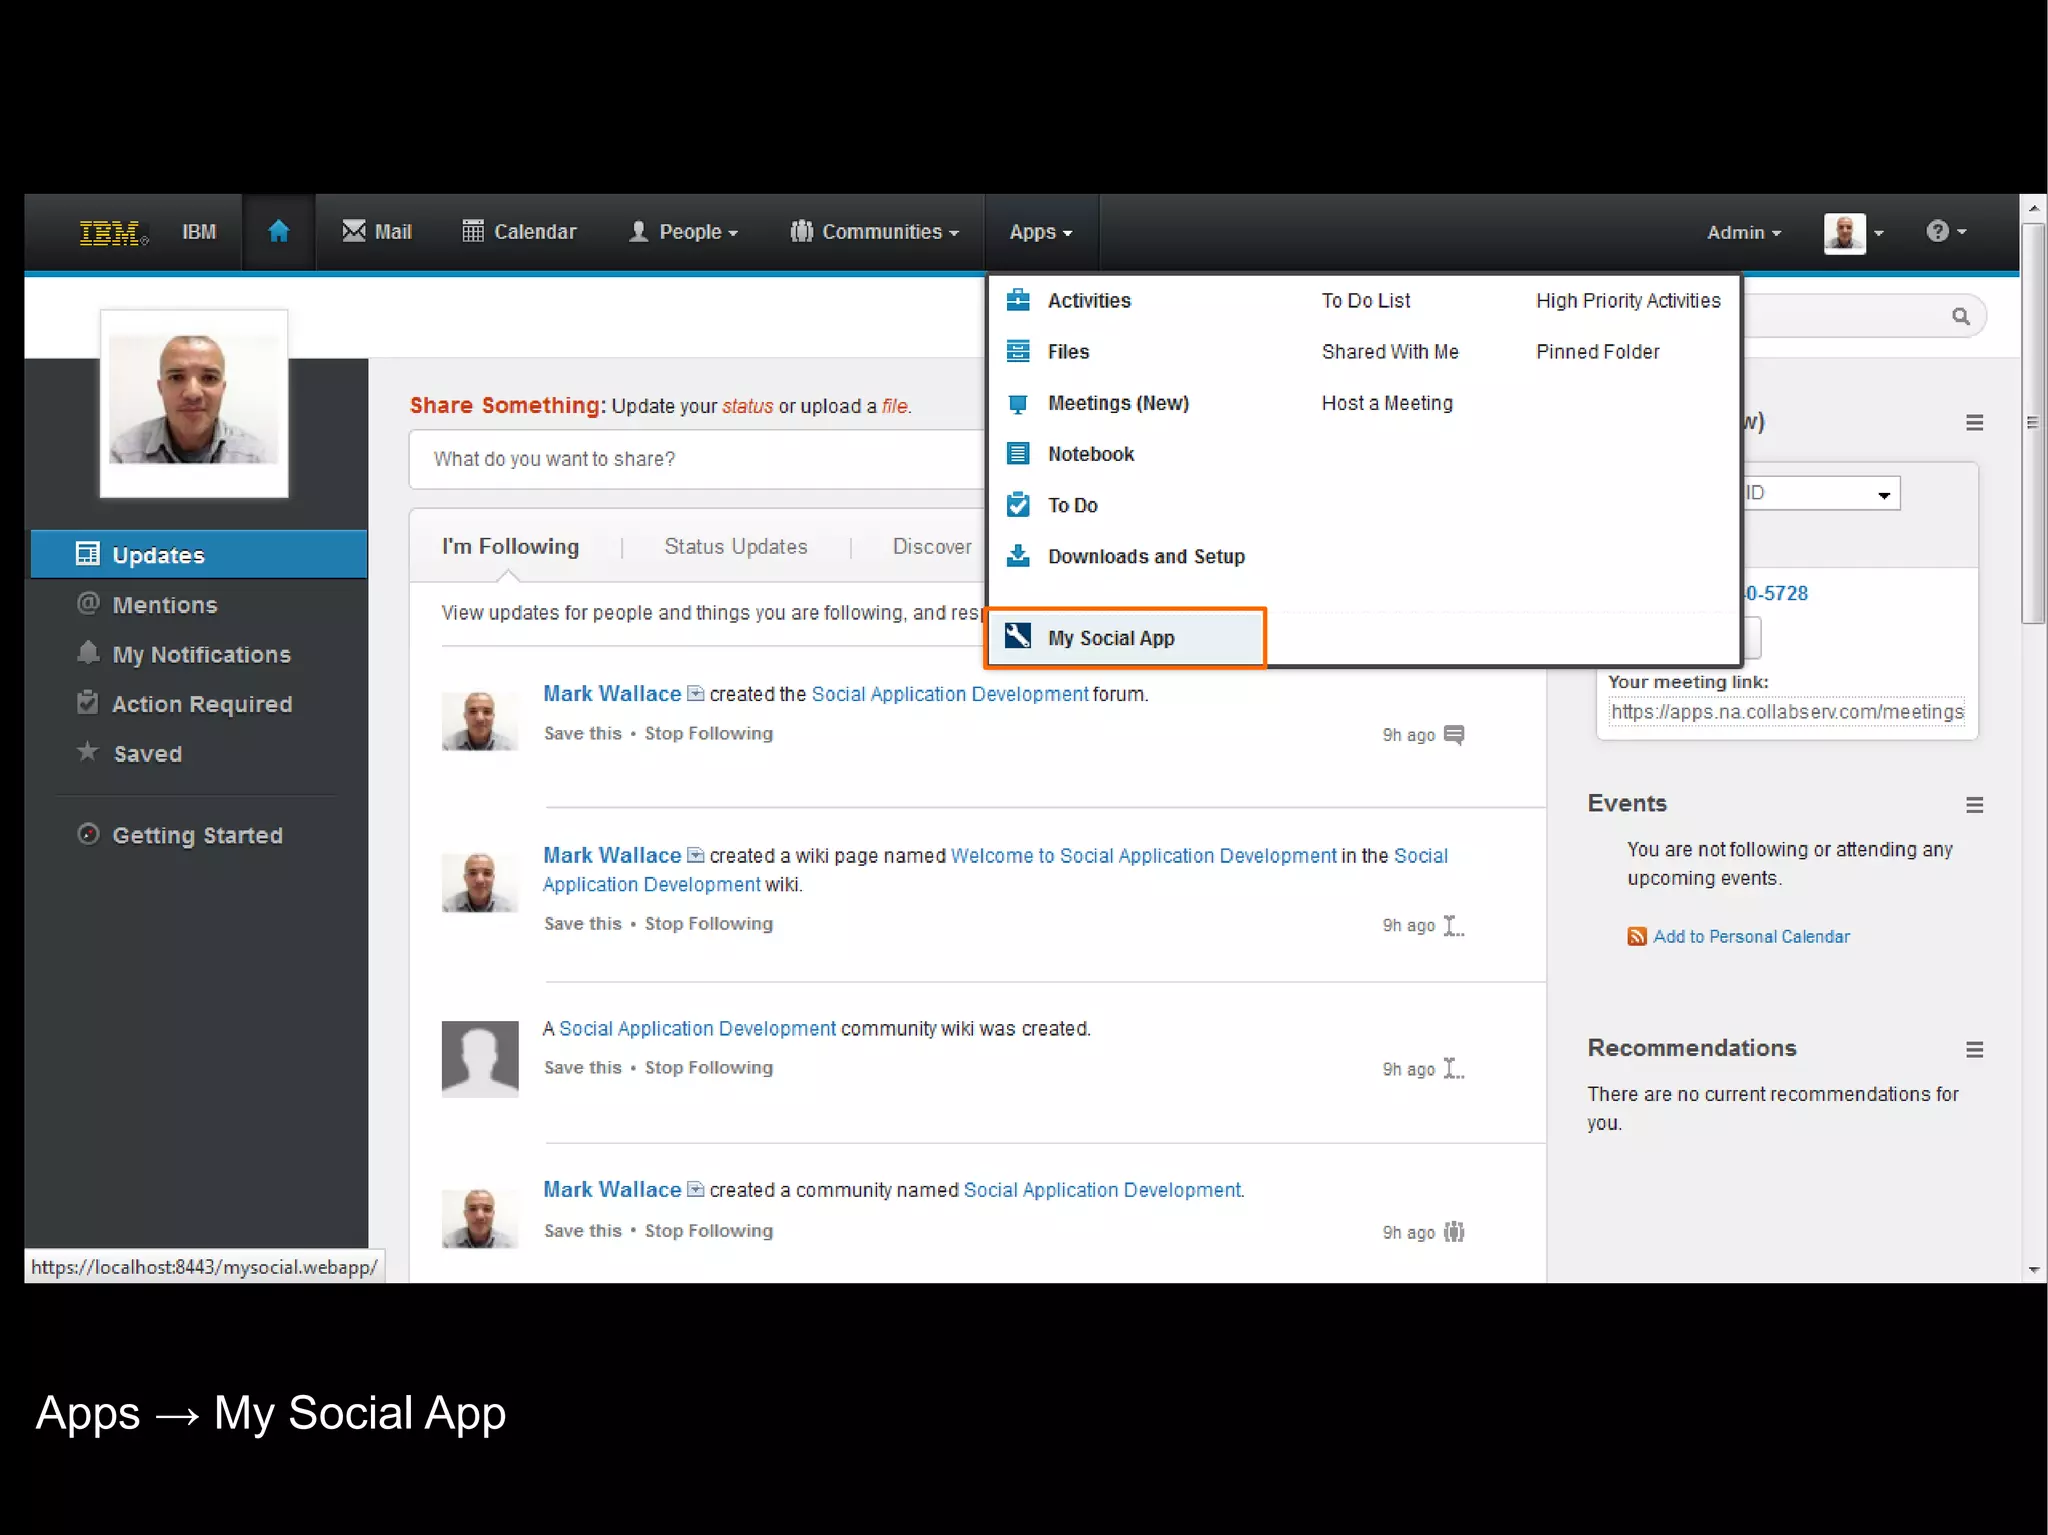Click the search magnifier icon
The image size is (2048, 1535).
[1960, 316]
